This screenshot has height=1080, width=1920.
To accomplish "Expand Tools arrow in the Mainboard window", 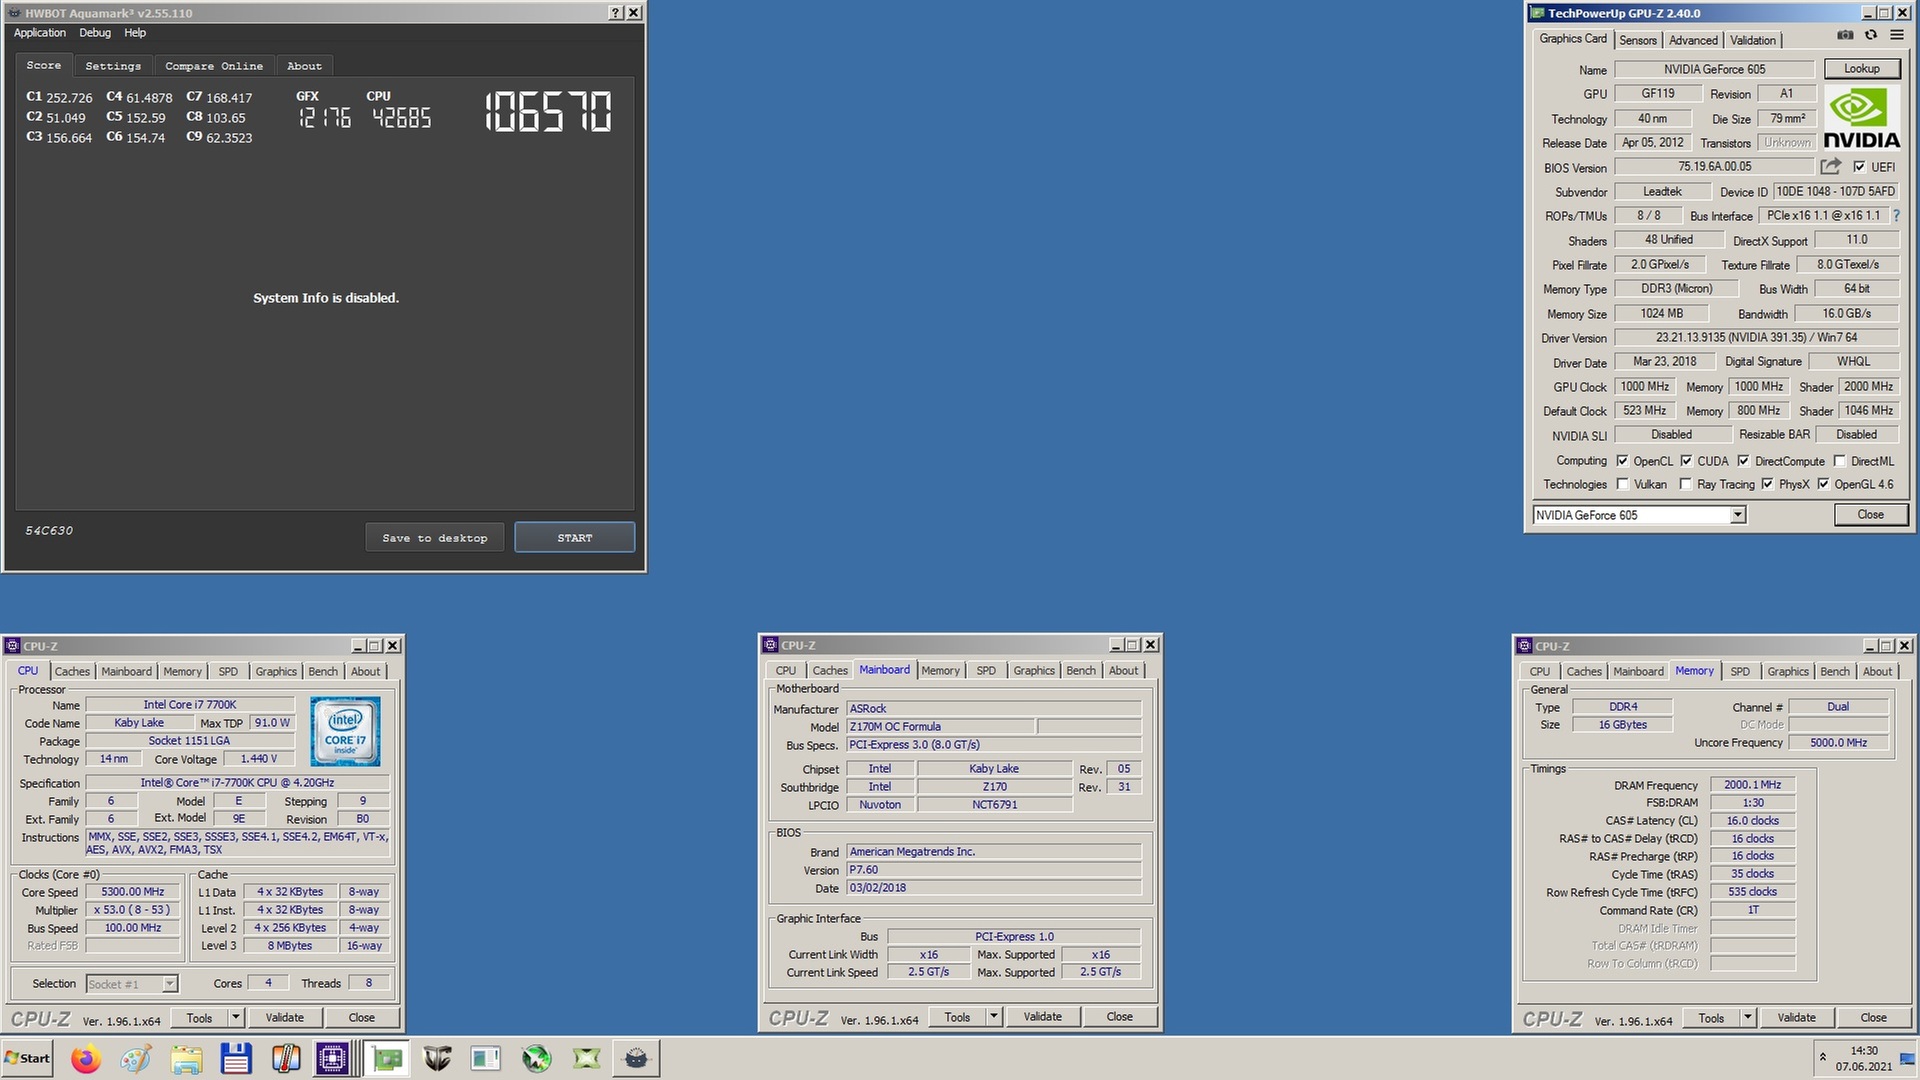I will coord(994,1017).
